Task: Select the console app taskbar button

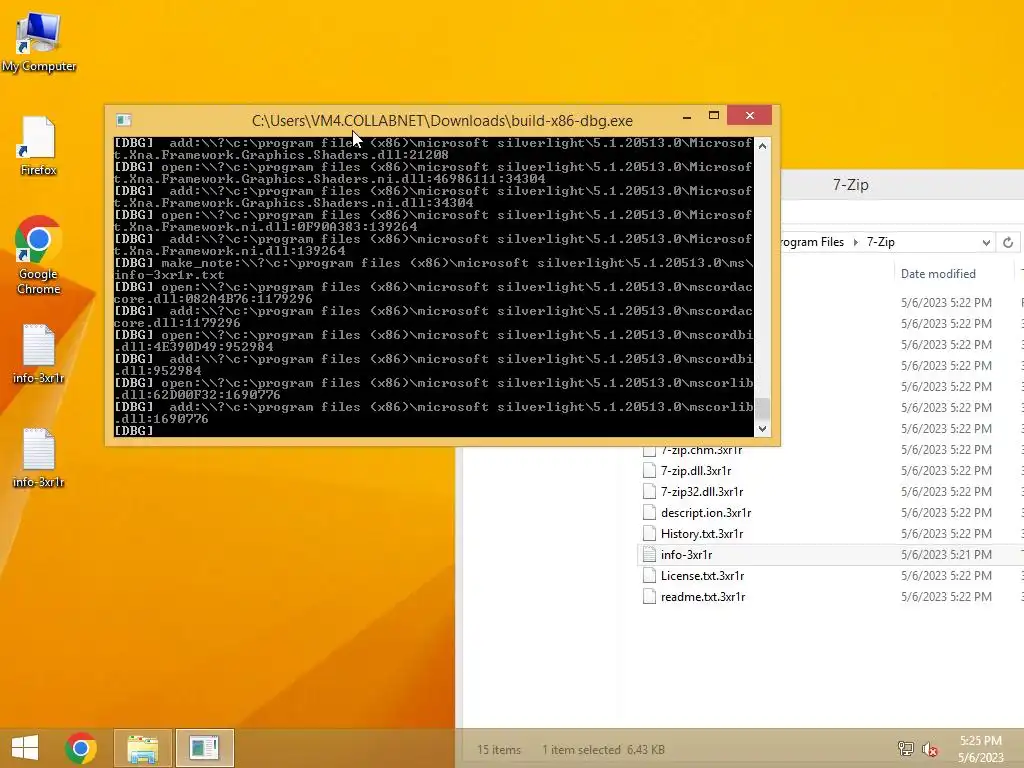Action: point(204,748)
